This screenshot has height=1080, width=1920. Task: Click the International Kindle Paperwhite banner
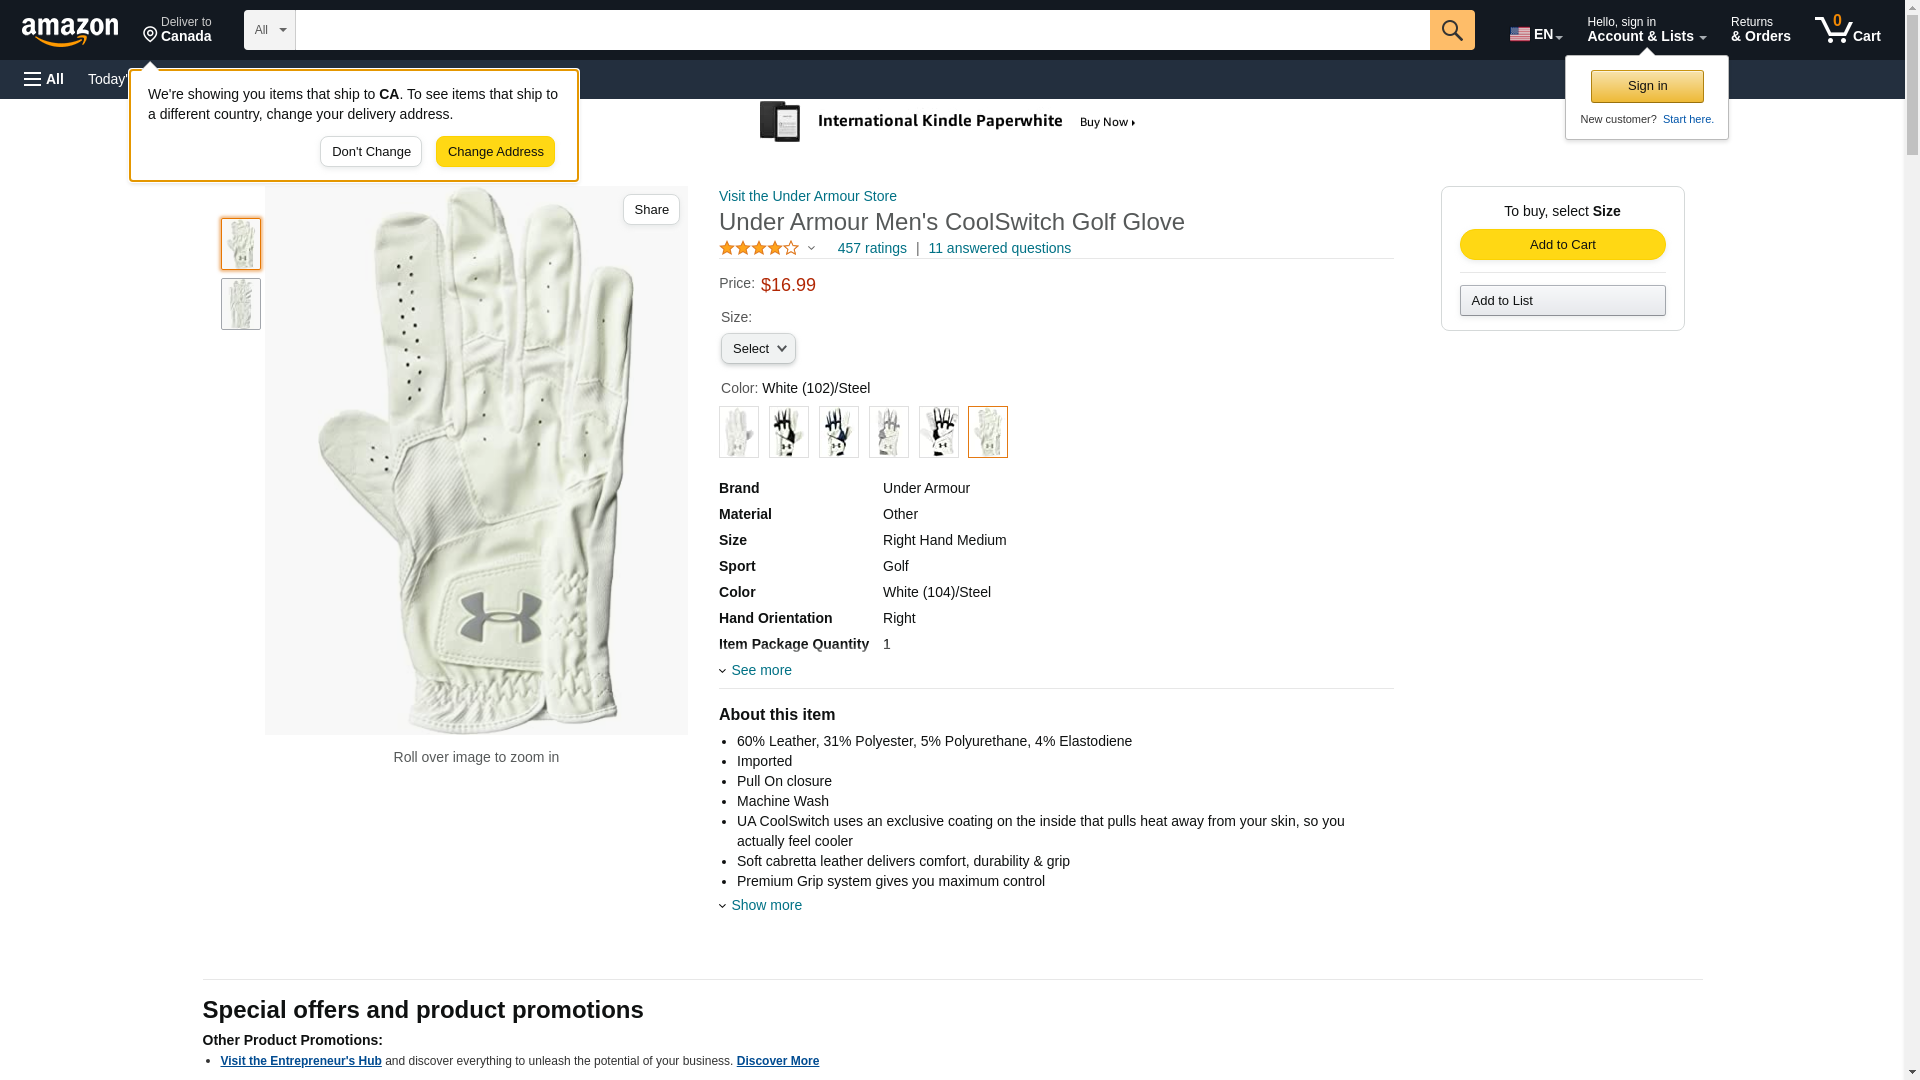(x=947, y=122)
